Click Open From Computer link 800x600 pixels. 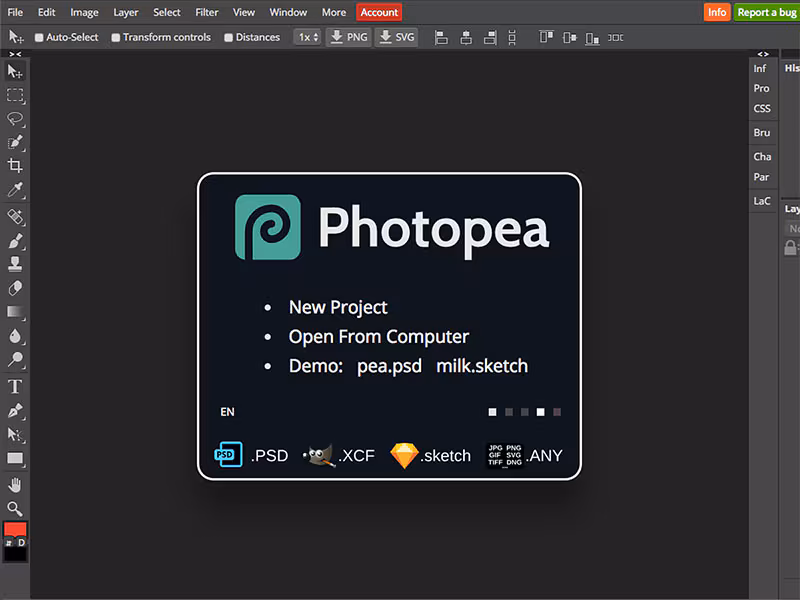pos(379,337)
